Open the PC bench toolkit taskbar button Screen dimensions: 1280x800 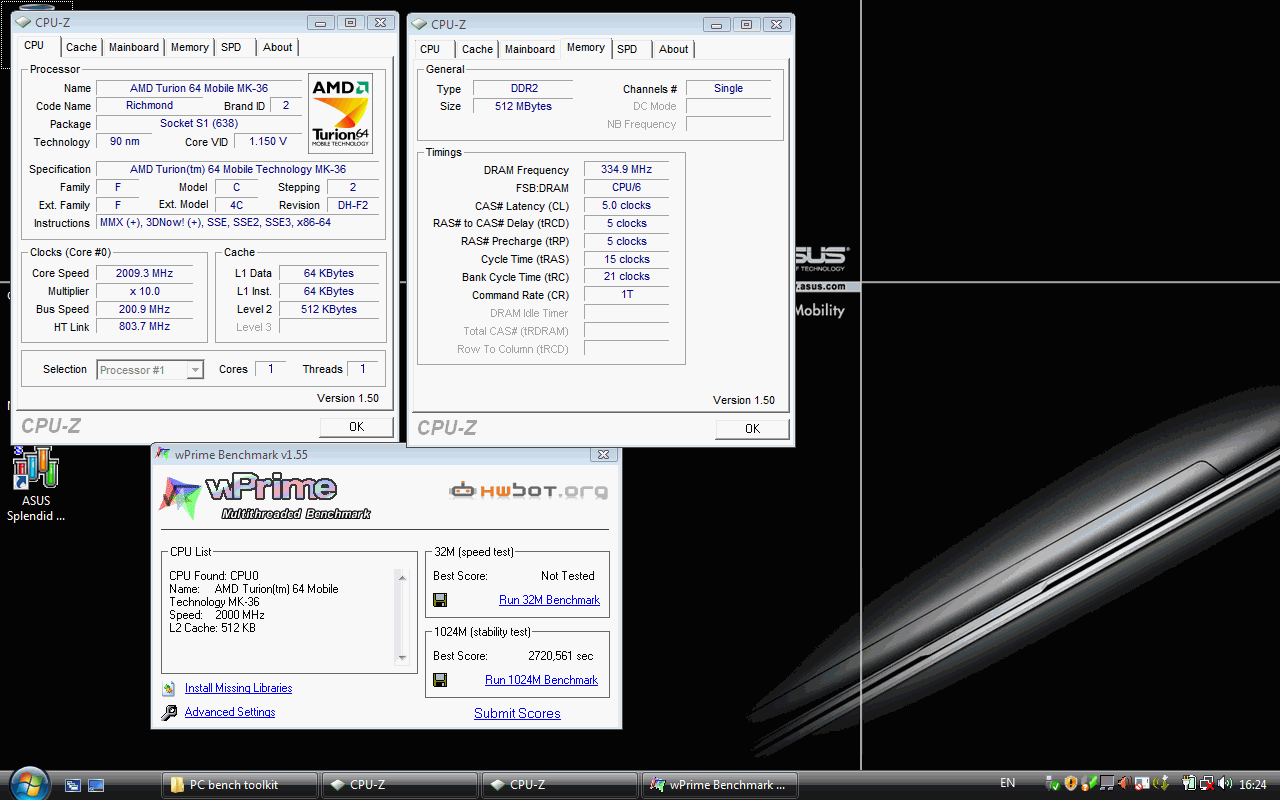(x=240, y=785)
